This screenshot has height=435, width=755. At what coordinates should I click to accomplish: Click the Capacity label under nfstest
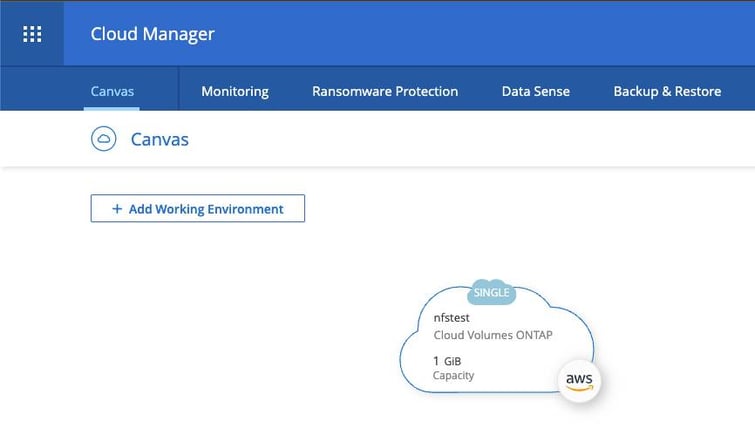point(453,376)
